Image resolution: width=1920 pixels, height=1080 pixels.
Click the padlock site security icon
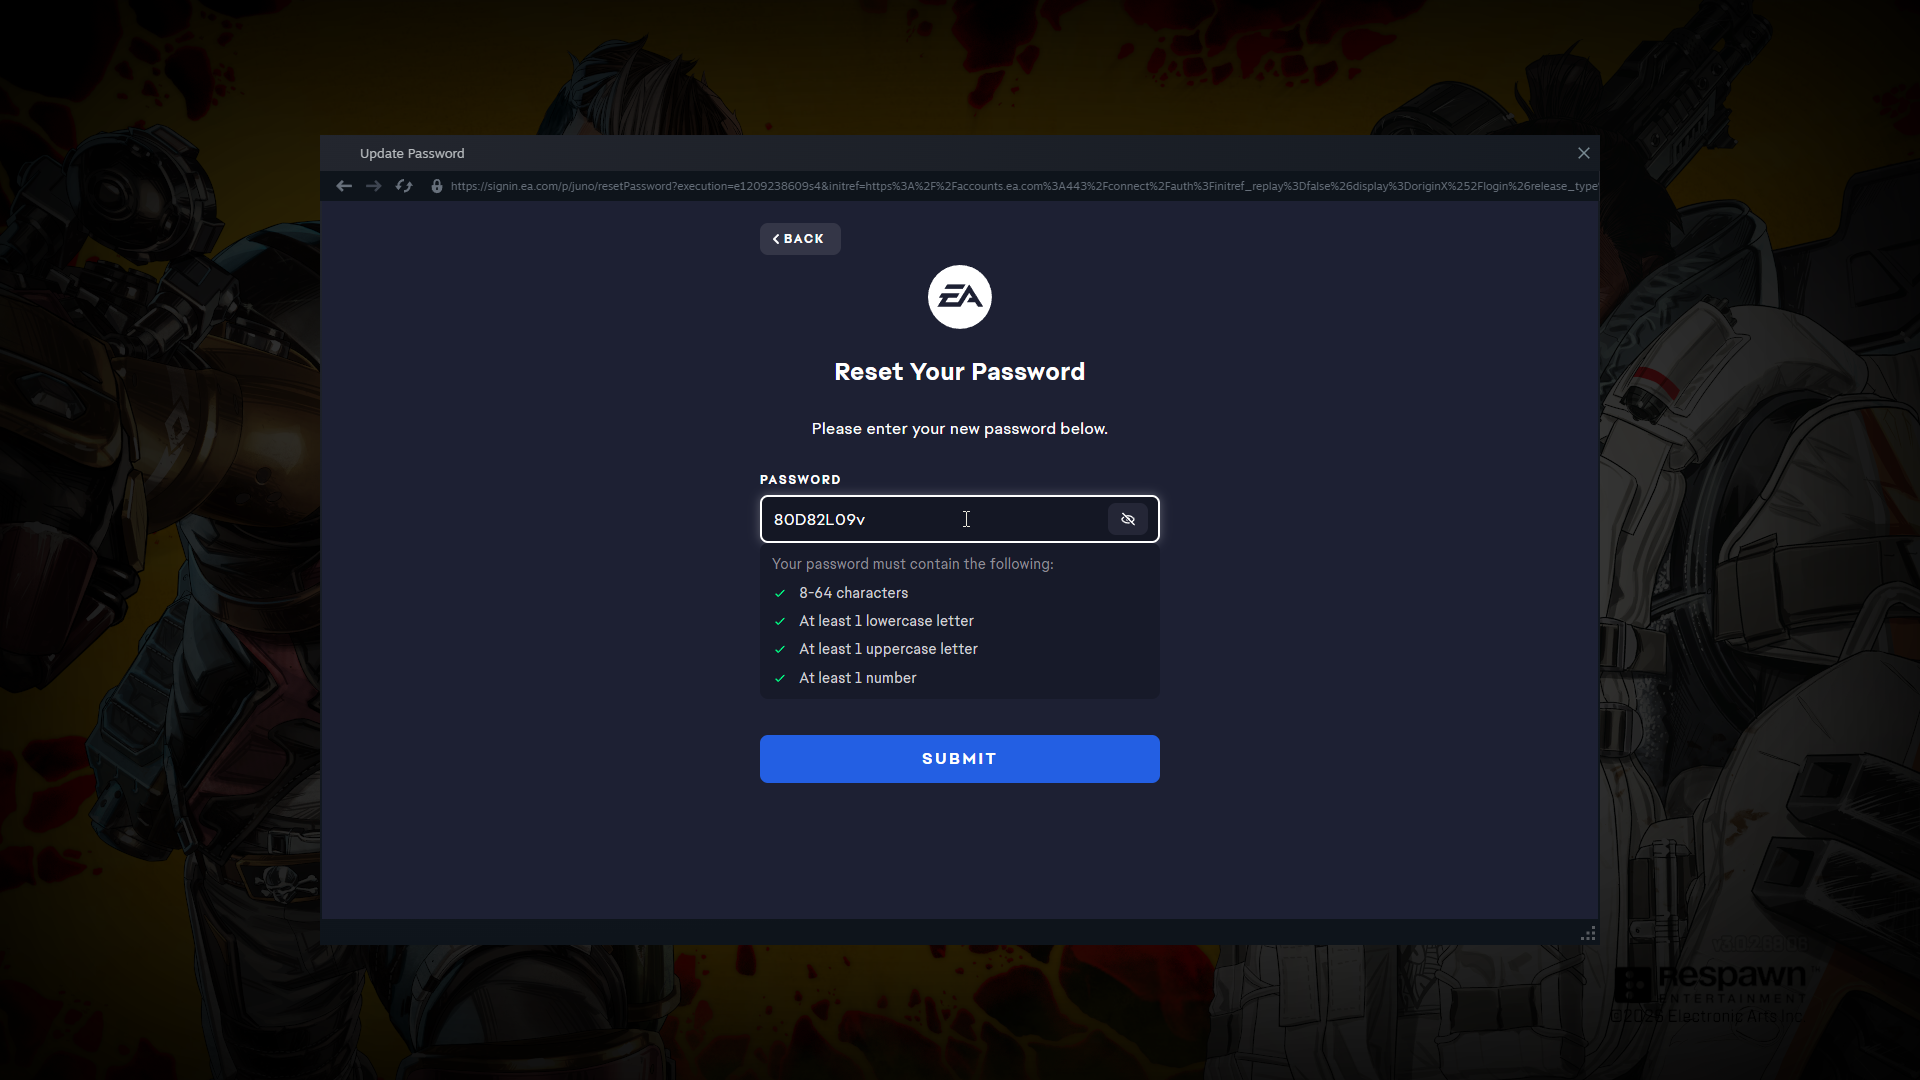437,186
